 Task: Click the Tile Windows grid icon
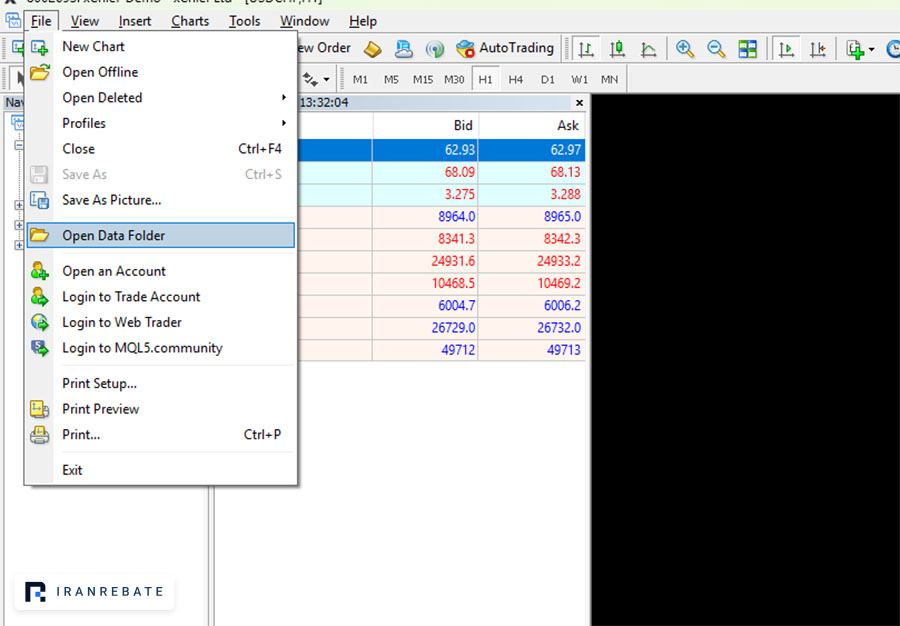[747, 49]
